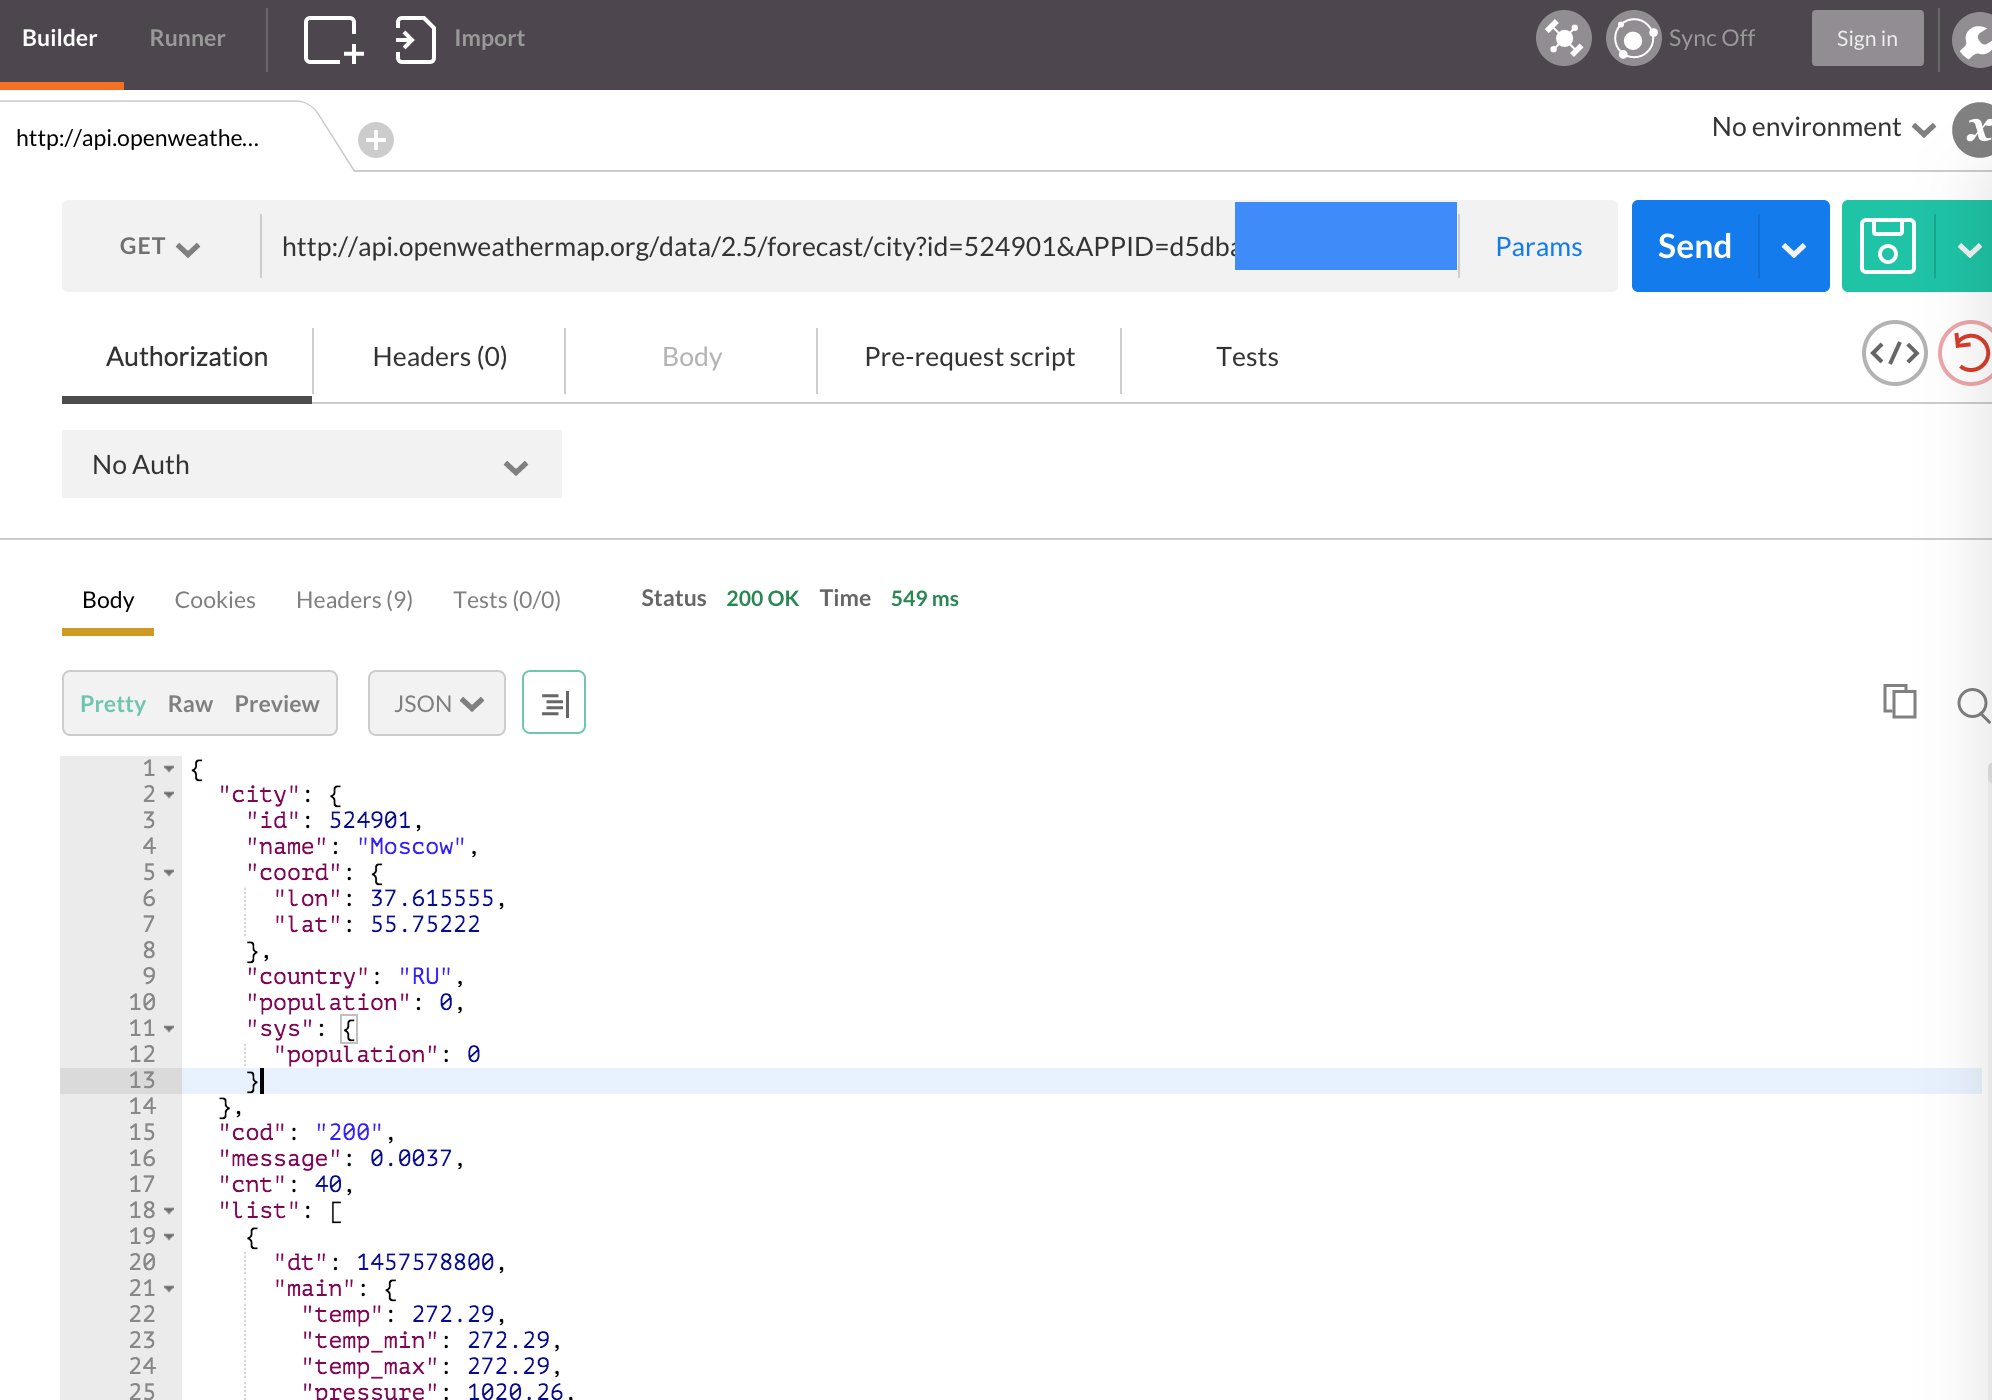1992x1400 pixels.
Task: Collapse the coord object at line 5
Action: 169,873
